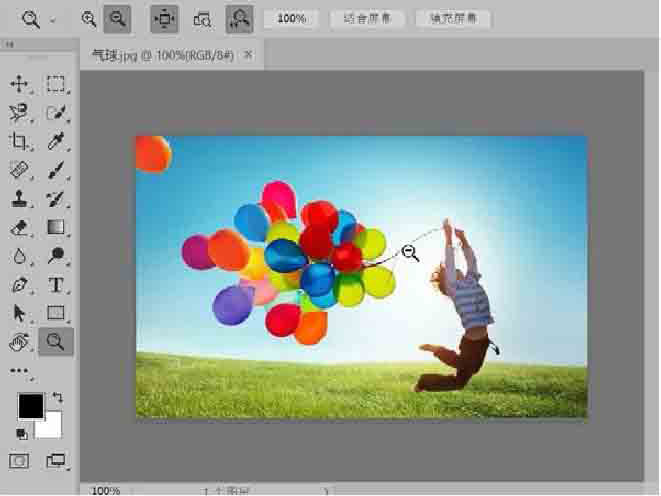Select the Blur tool

pyautogui.click(x=19, y=256)
